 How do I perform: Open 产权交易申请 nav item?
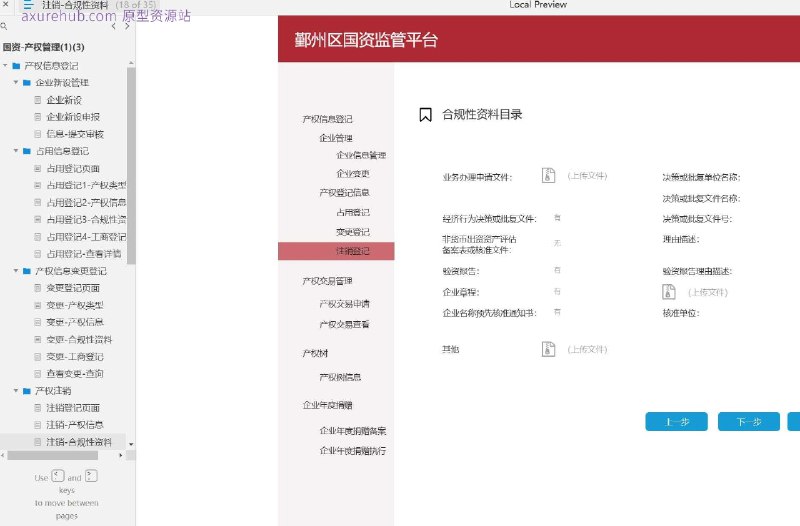pos(344,304)
